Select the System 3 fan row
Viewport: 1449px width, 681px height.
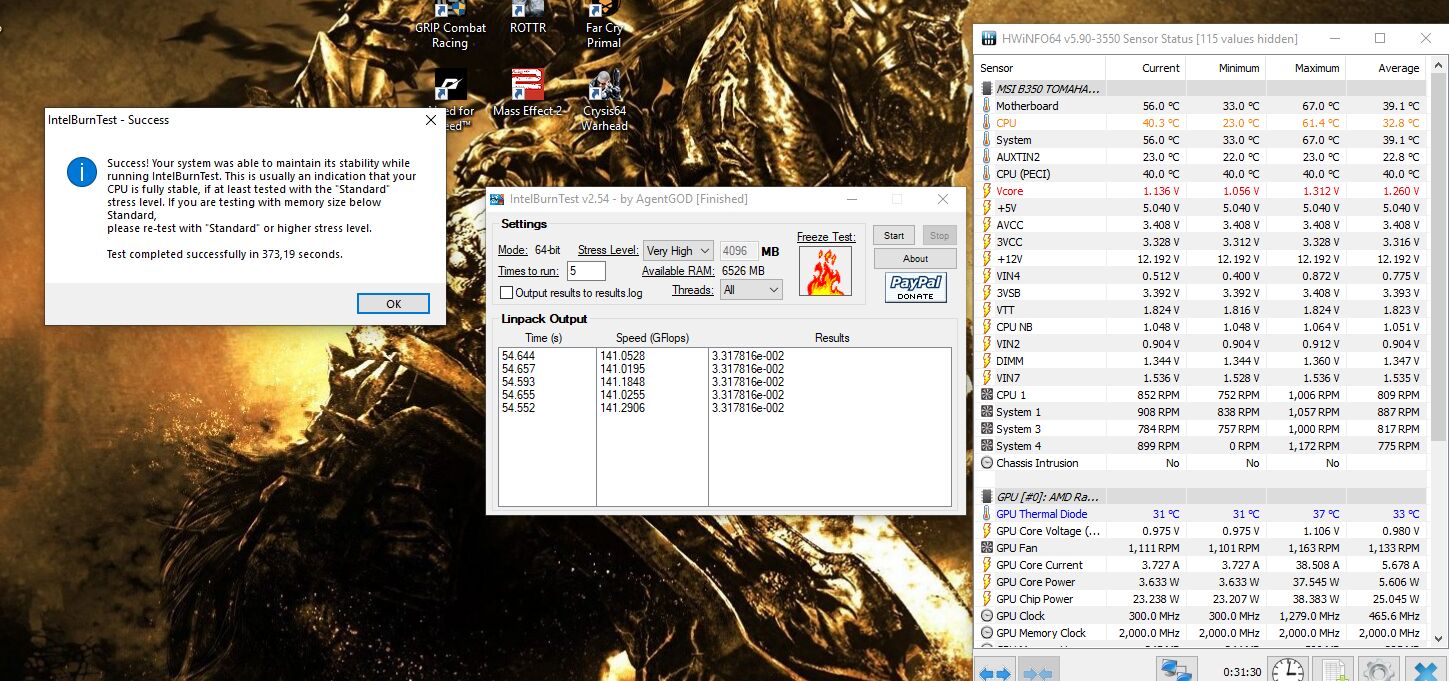pyautogui.click(x=1204, y=429)
